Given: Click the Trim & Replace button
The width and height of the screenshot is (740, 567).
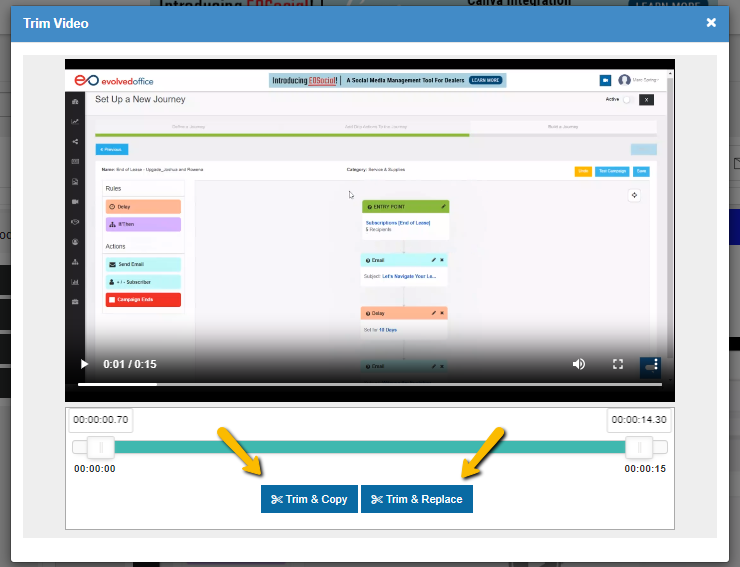Looking at the screenshot, I should (417, 499).
